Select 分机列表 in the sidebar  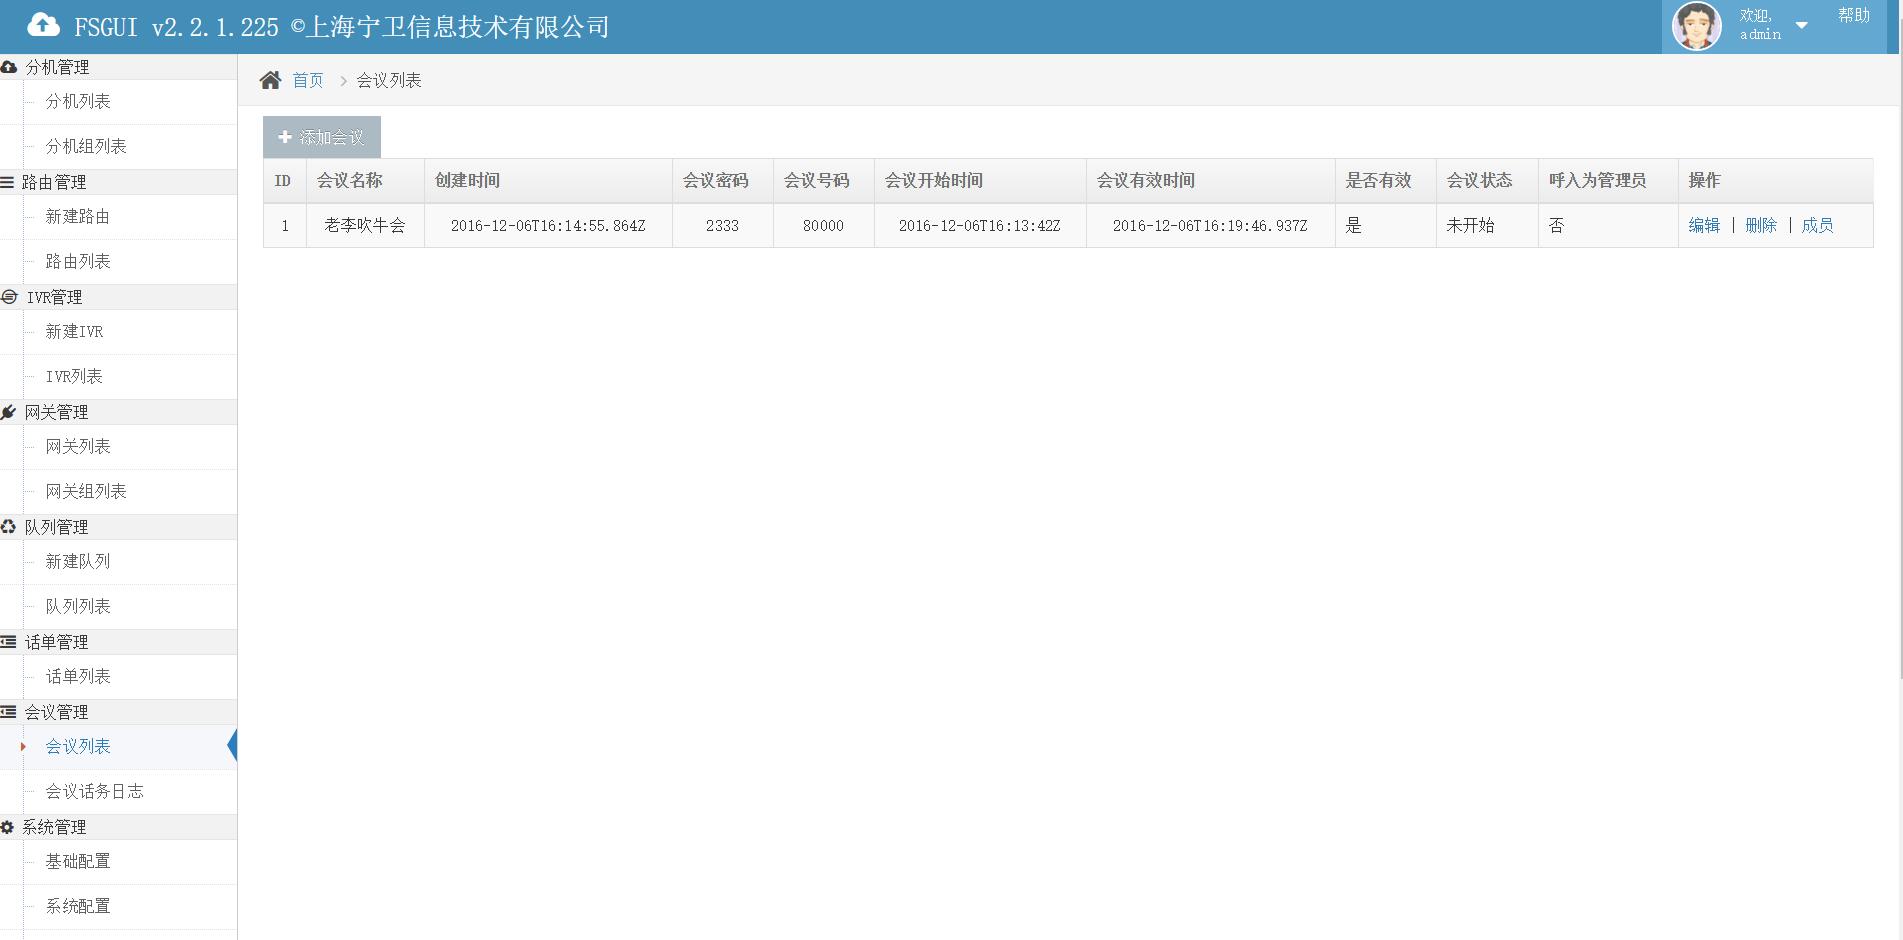click(78, 101)
